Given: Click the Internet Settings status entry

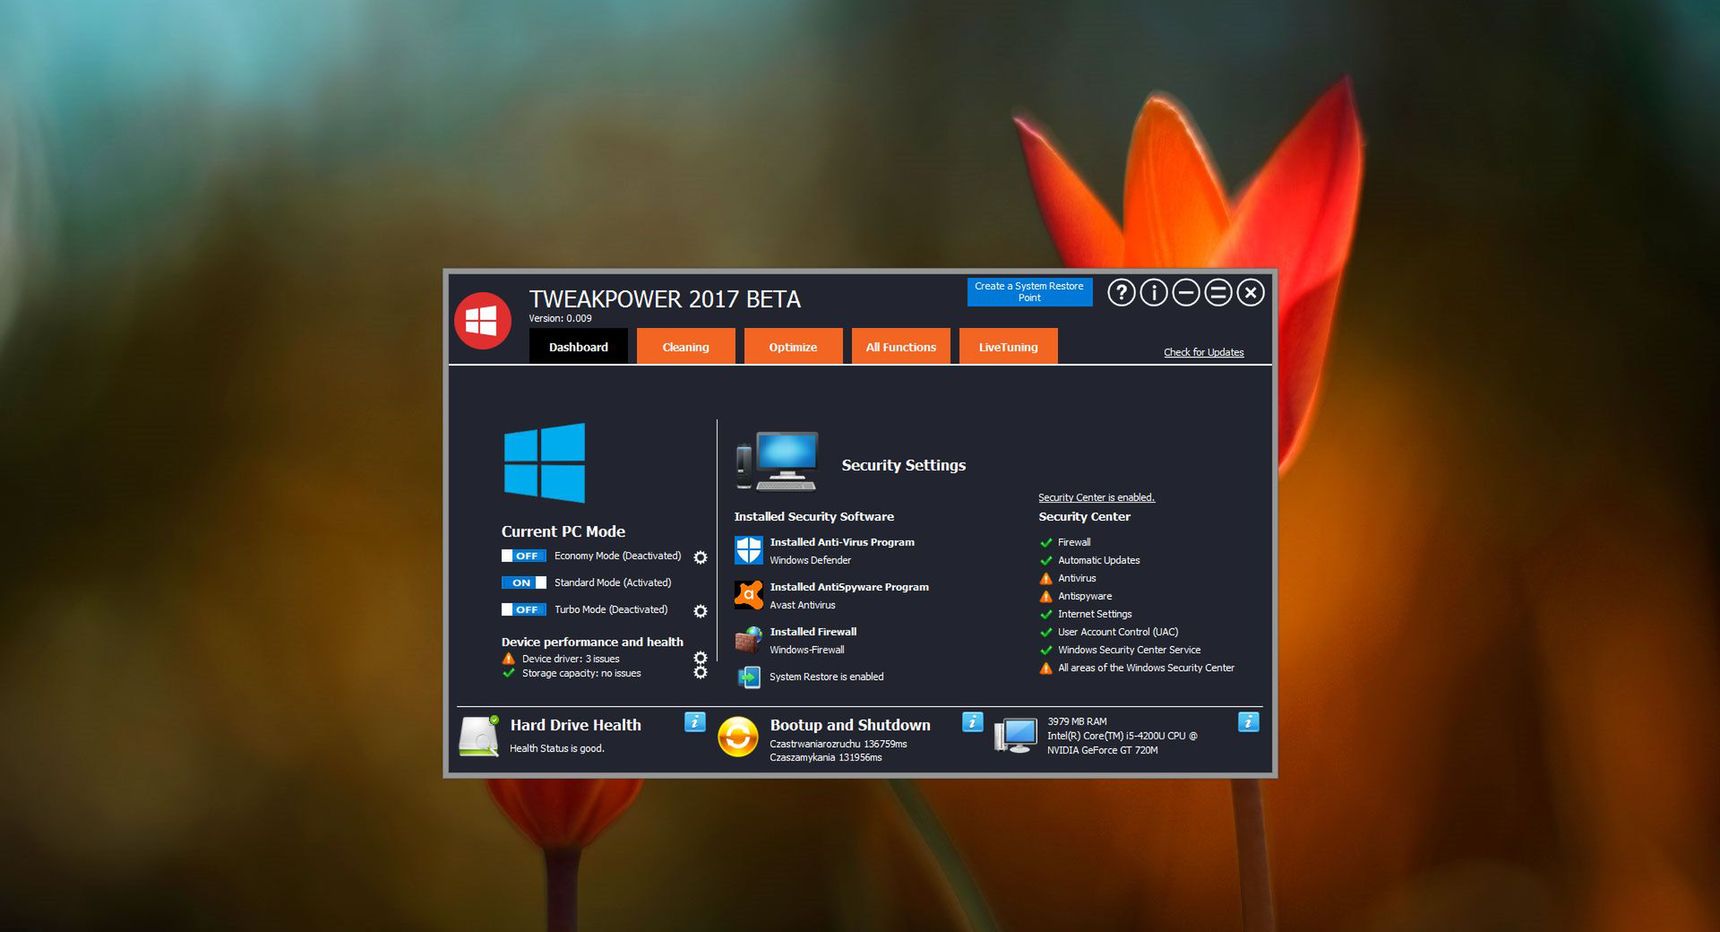Looking at the screenshot, I should pyautogui.click(x=1095, y=614).
